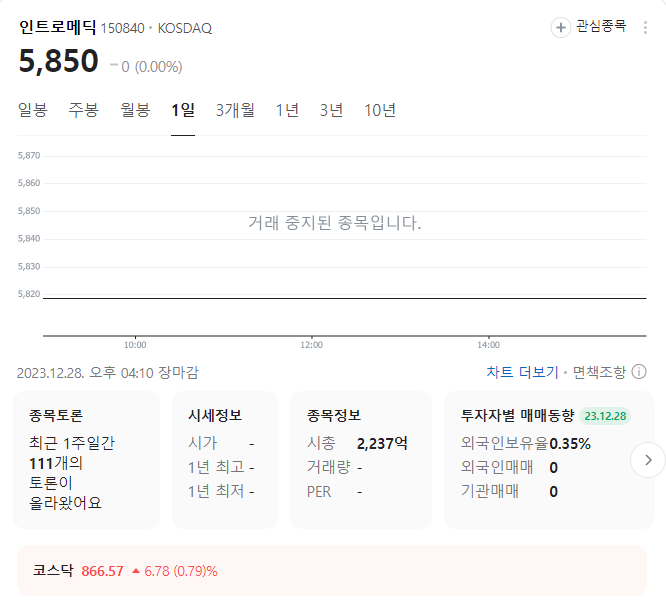This screenshot has width=666, height=607.
Task: Open the 종목토론 card
Action: click(87, 460)
